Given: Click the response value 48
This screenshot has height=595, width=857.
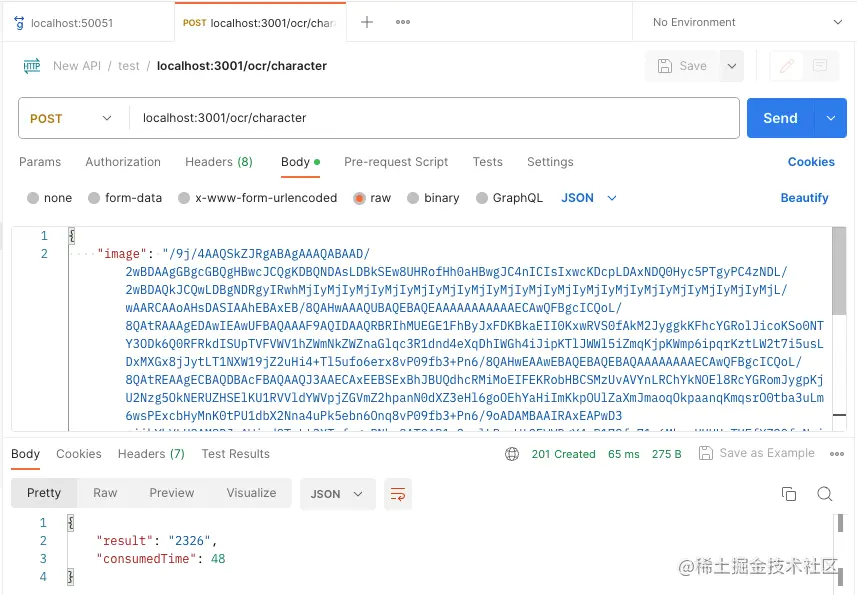Looking at the screenshot, I should click(218, 558).
